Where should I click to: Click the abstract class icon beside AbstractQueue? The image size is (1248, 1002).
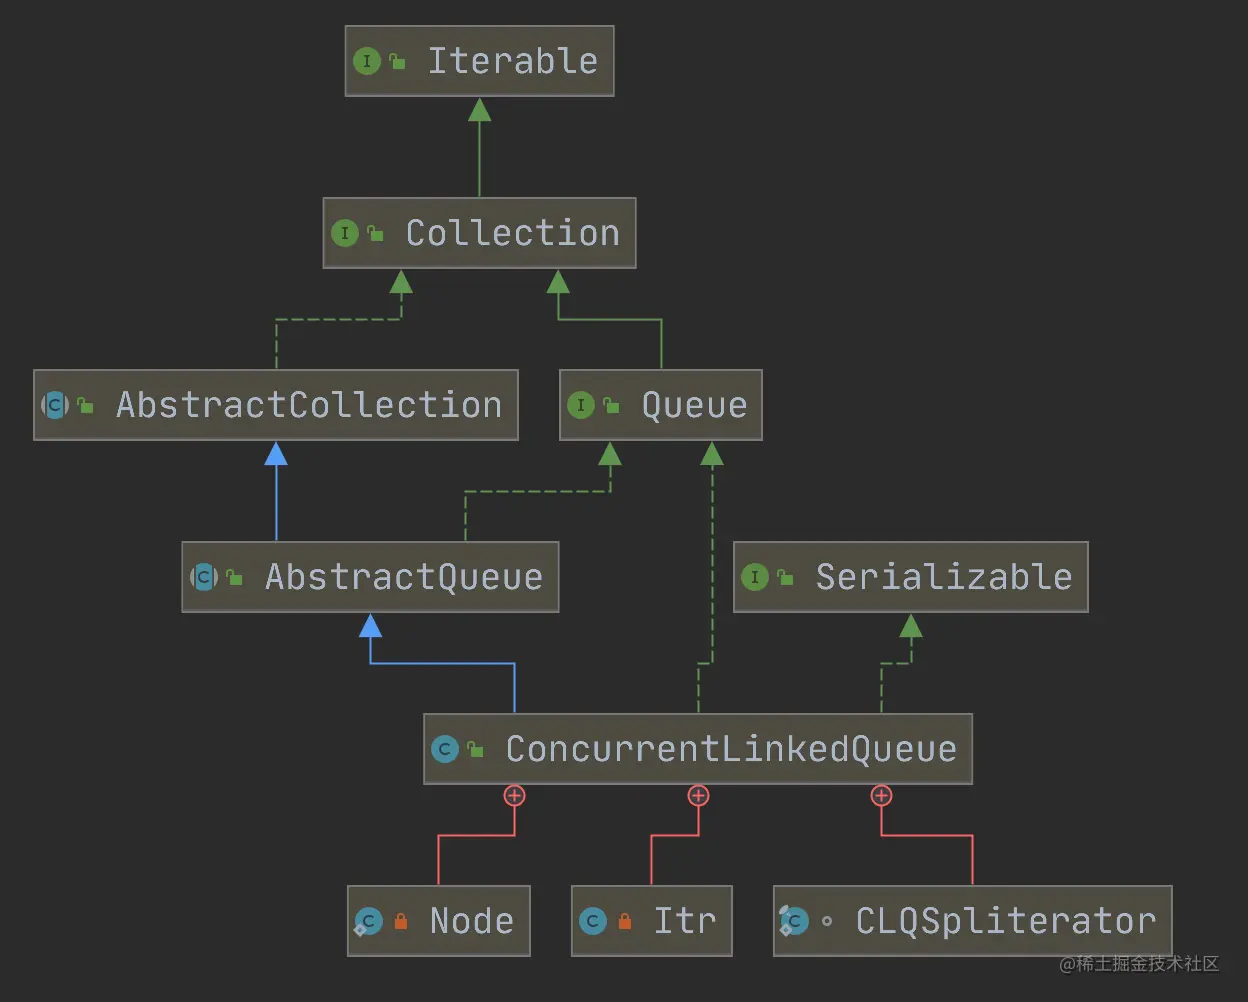point(203,577)
